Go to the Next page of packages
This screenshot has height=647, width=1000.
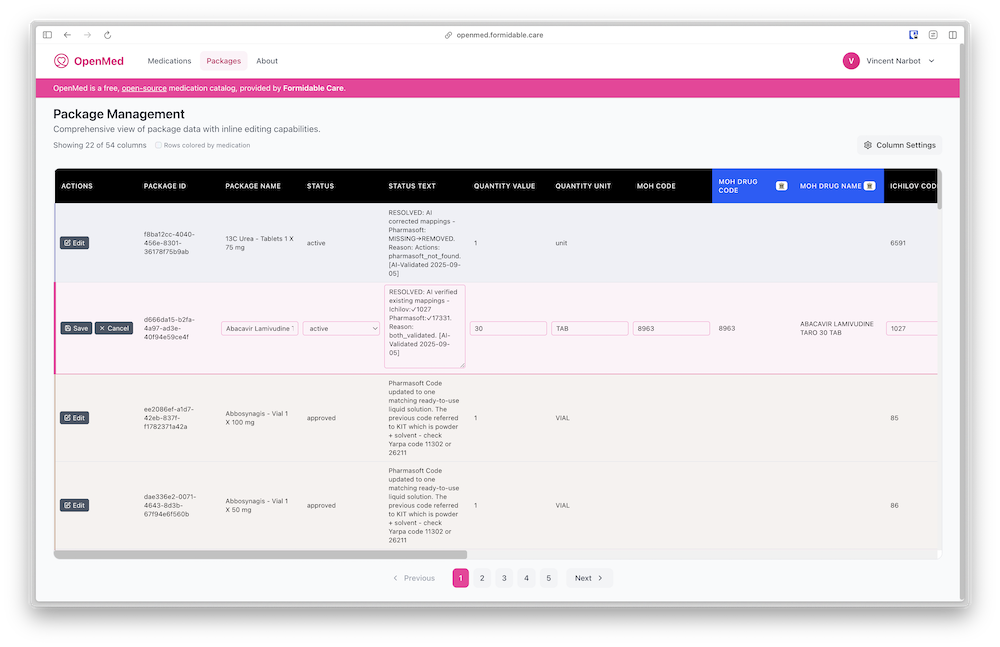[x=589, y=578]
